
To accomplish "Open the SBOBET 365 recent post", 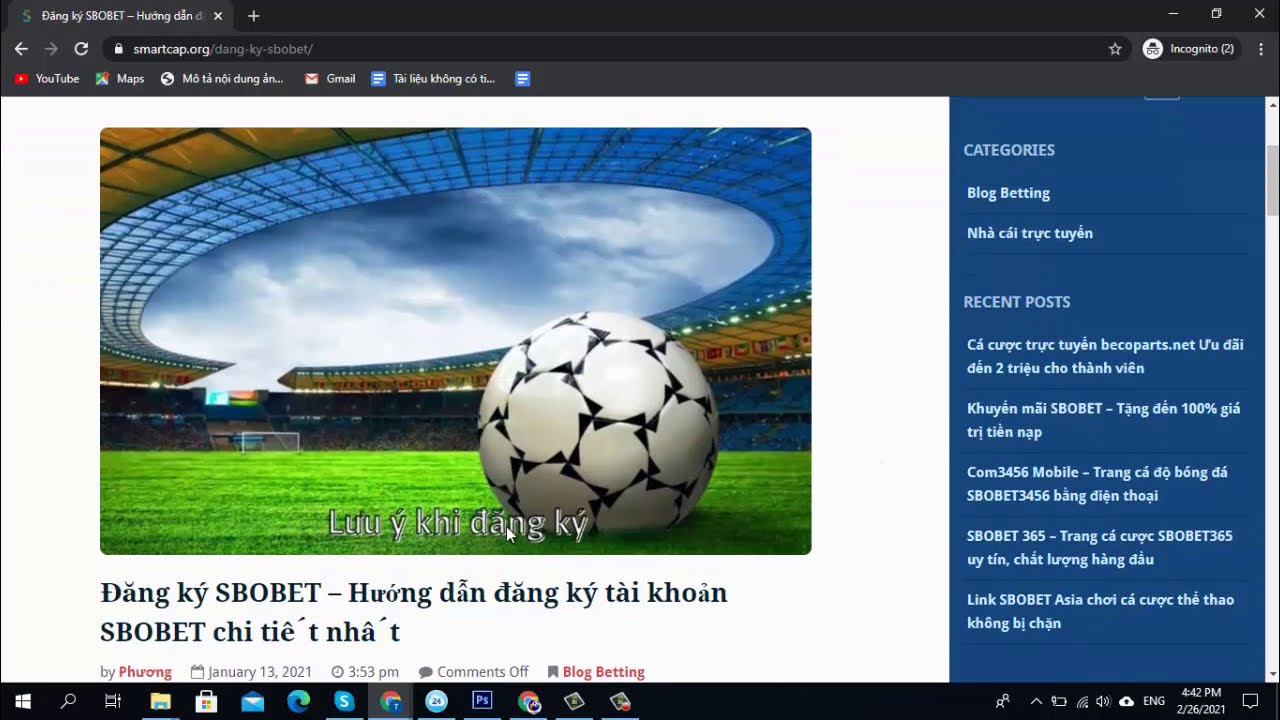I will pos(1100,548).
